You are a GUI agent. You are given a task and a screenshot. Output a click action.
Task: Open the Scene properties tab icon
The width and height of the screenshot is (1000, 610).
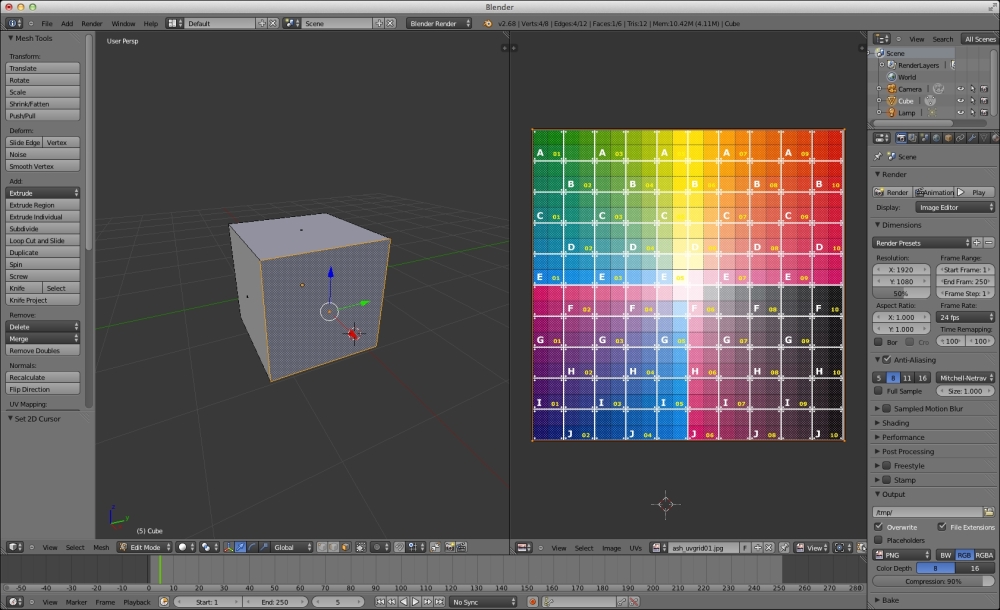(x=924, y=138)
